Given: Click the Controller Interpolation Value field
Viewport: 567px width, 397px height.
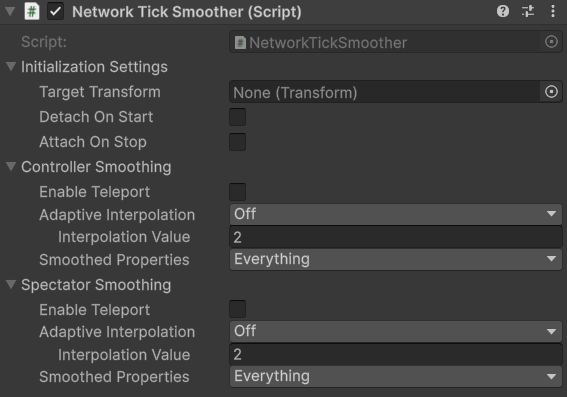Looking at the screenshot, I should click(x=396, y=237).
